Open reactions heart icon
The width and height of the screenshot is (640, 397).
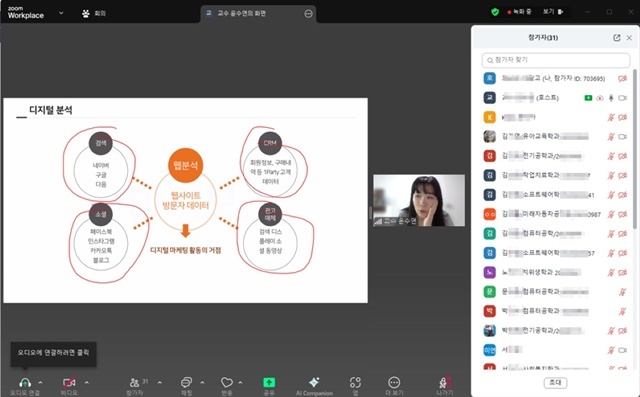(x=227, y=382)
